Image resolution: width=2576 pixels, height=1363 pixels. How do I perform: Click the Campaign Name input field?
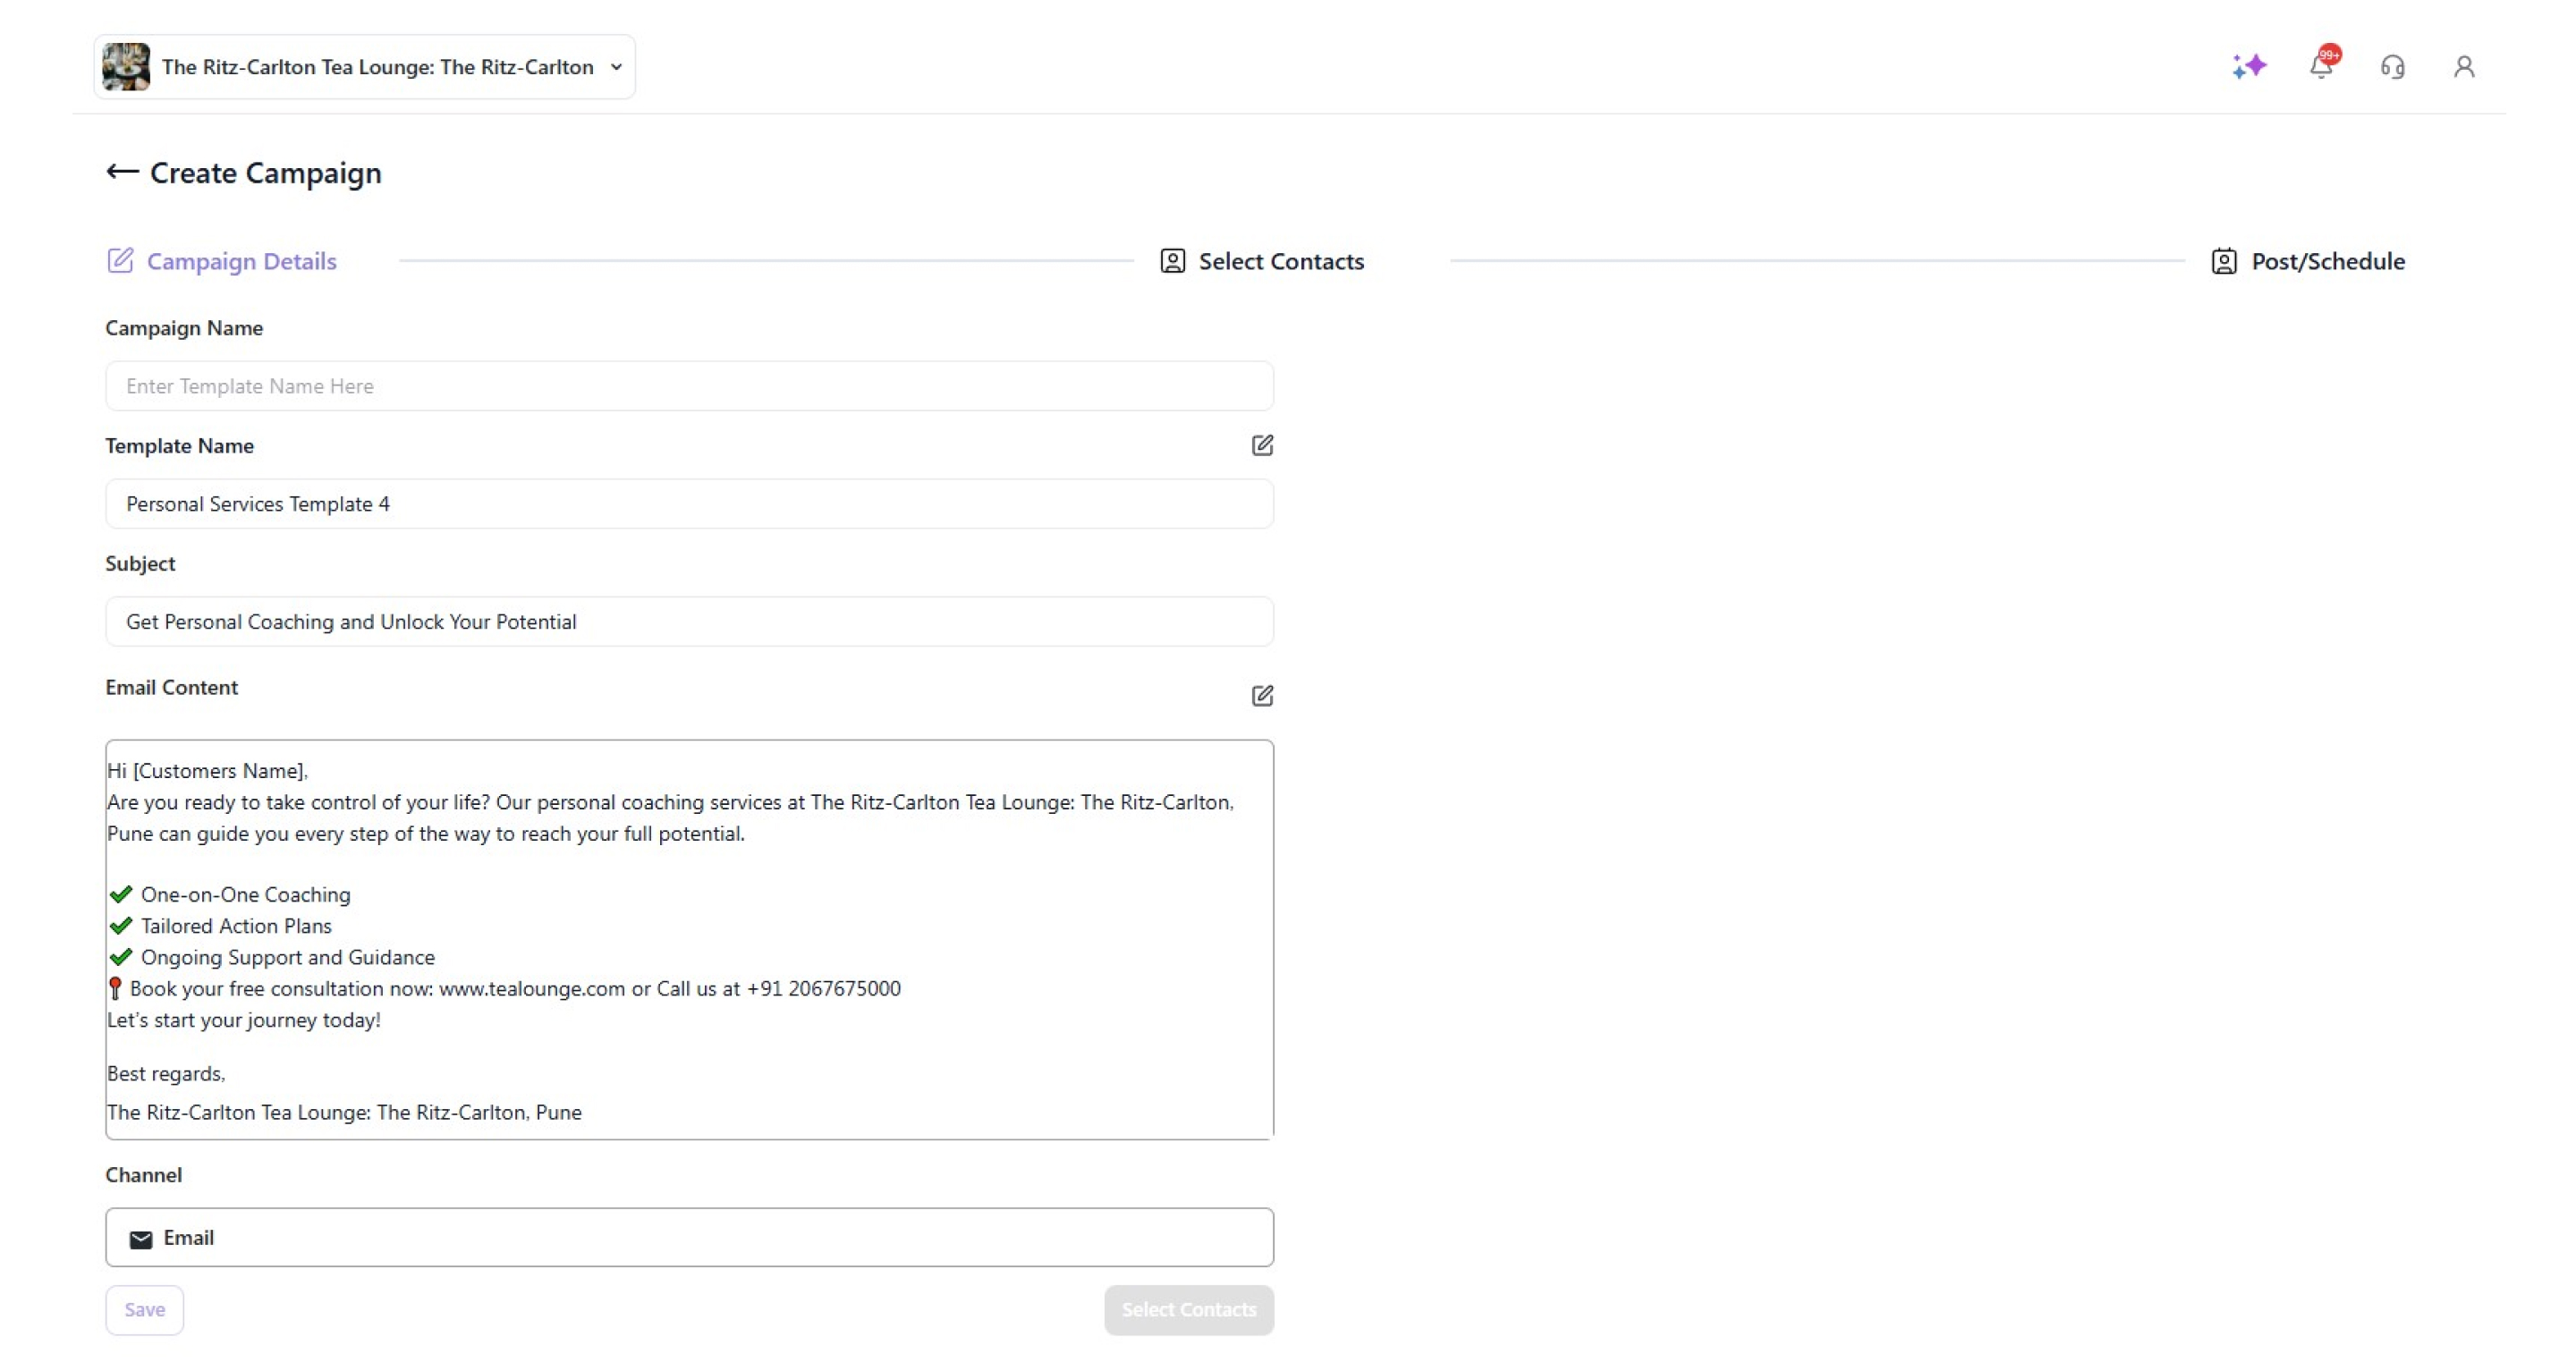click(689, 386)
